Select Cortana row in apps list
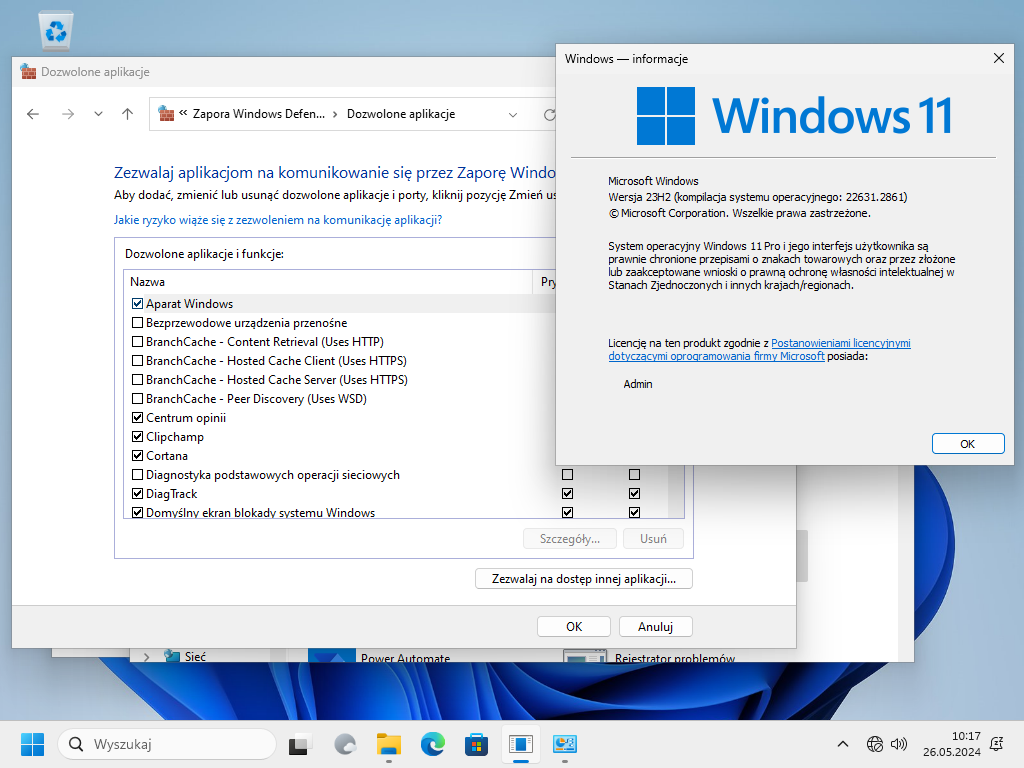The height and width of the screenshot is (768, 1024). coord(340,455)
